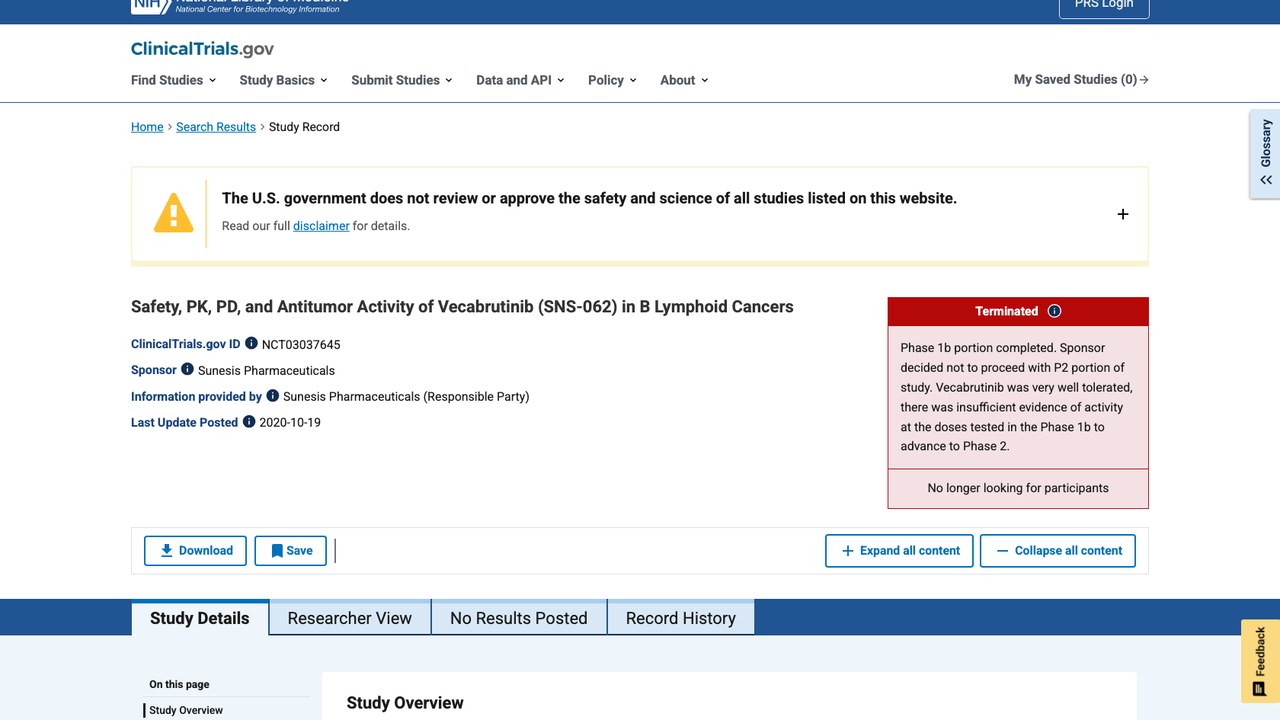The height and width of the screenshot is (720, 1280).
Task: Open the Find Studies dropdown menu
Action: (x=174, y=80)
